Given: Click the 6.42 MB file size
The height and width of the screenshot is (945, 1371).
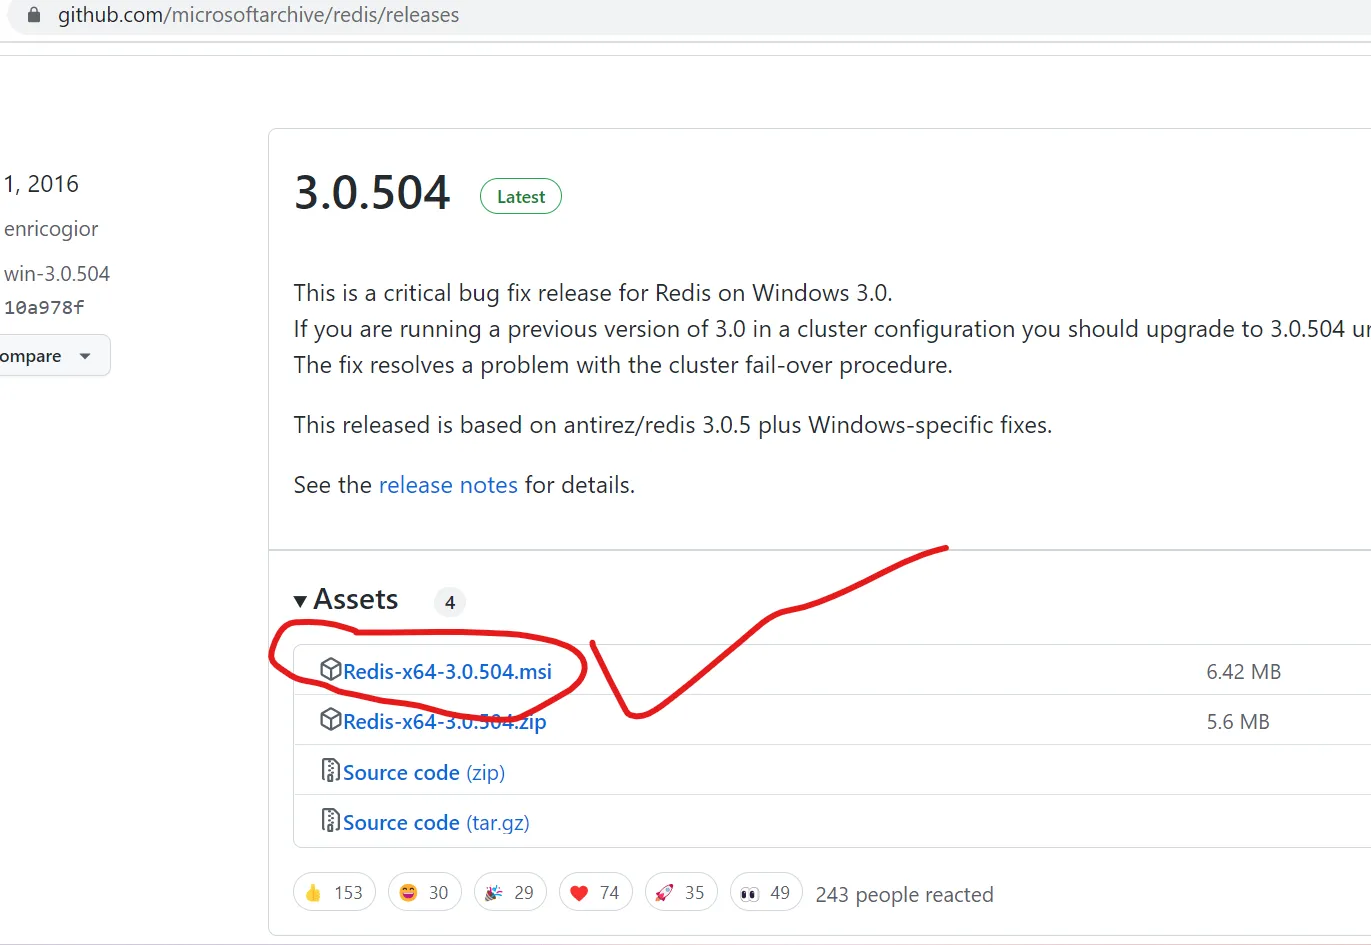Looking at the screenshot, I should click(1243, 672).
